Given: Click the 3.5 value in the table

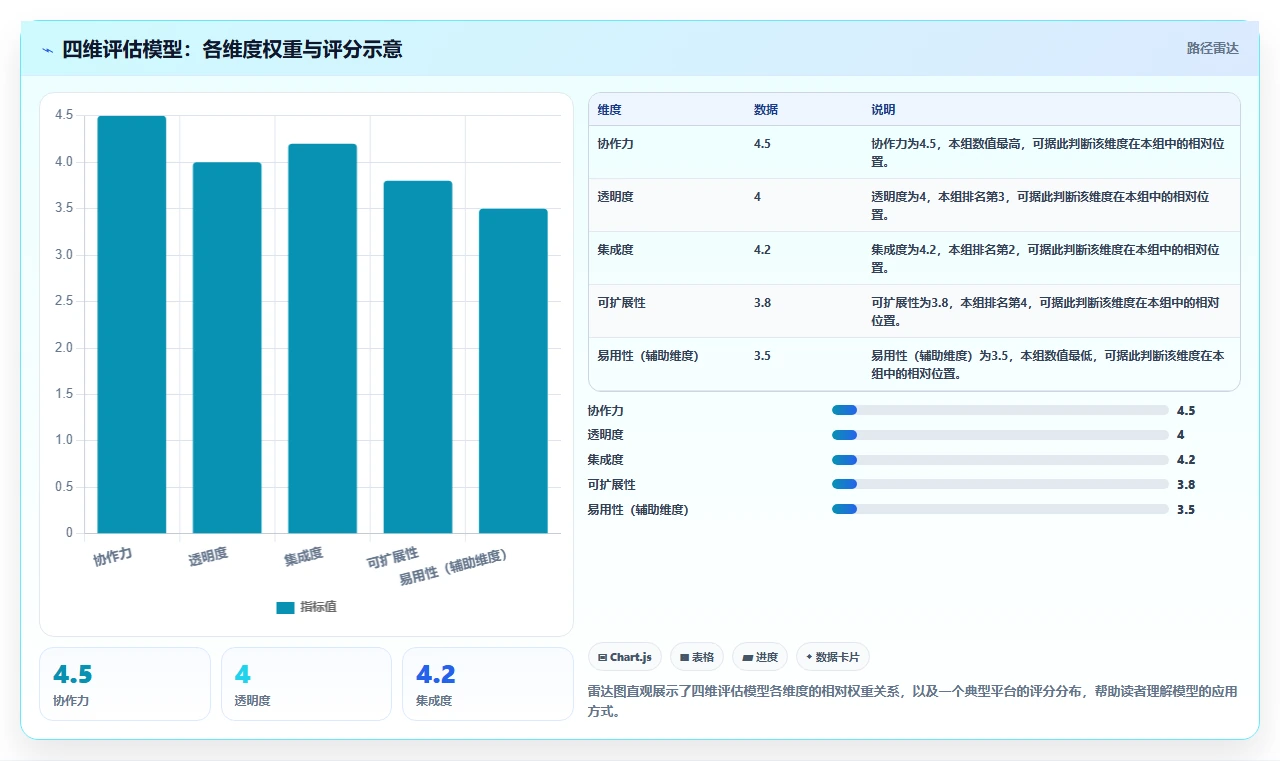Looking at the screenshot, I should pos(762,356).
